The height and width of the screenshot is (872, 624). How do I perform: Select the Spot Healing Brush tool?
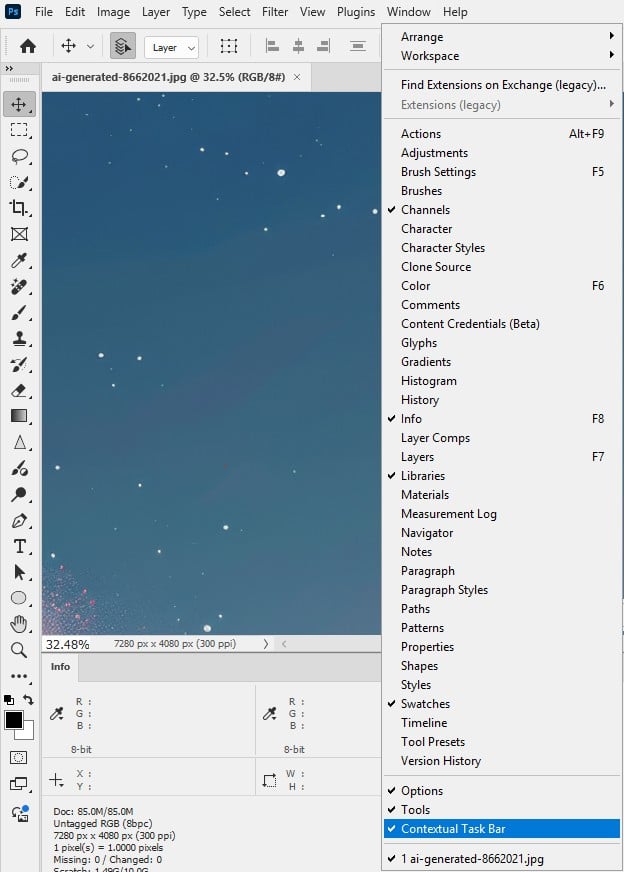pyautogui.click(x=19, y=286)
